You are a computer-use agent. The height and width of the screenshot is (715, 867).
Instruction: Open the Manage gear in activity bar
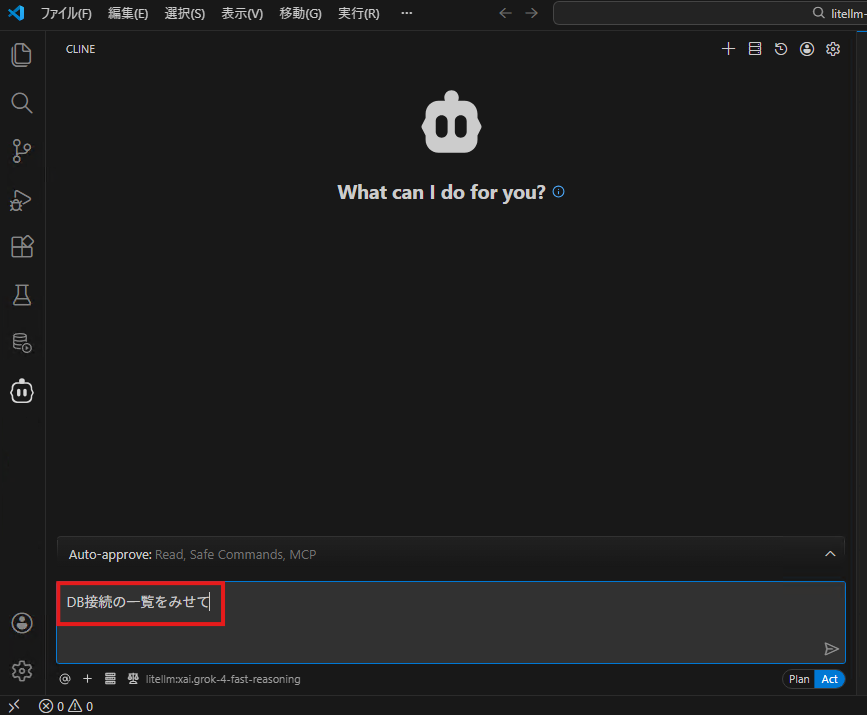[x=22, y=671]
